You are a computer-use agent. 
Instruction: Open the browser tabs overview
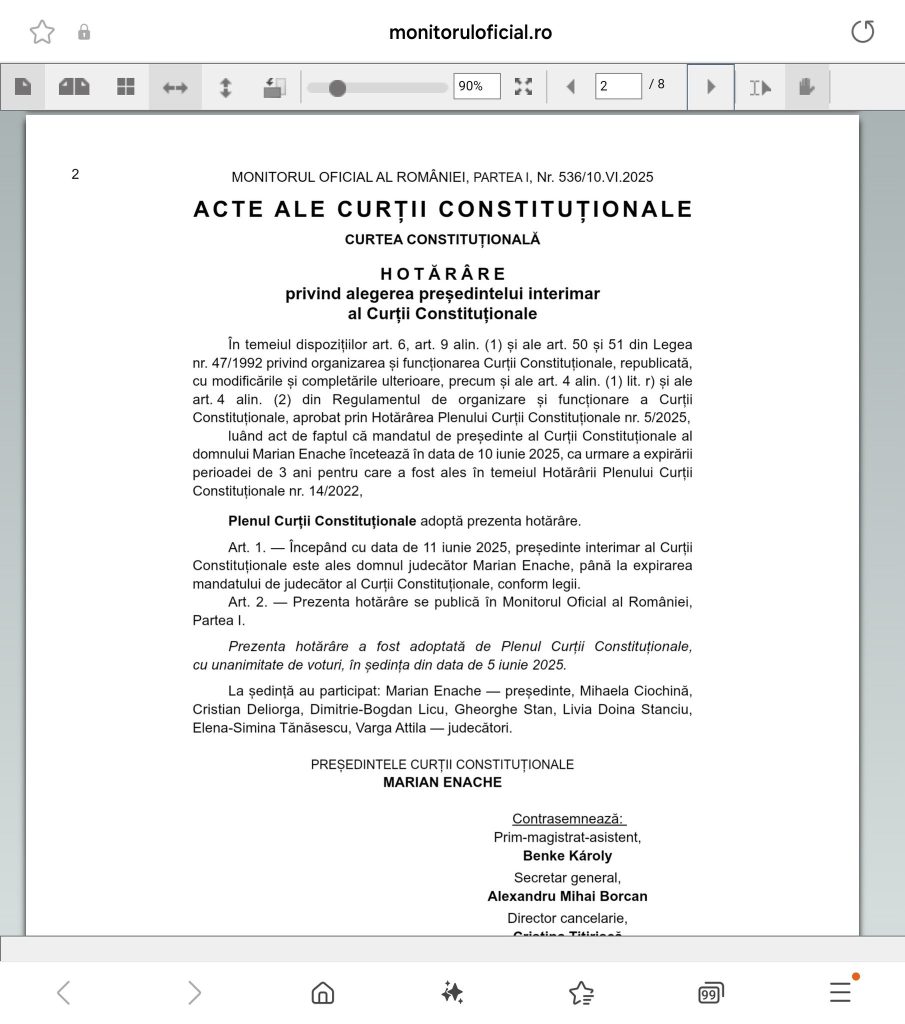point(710,992)
